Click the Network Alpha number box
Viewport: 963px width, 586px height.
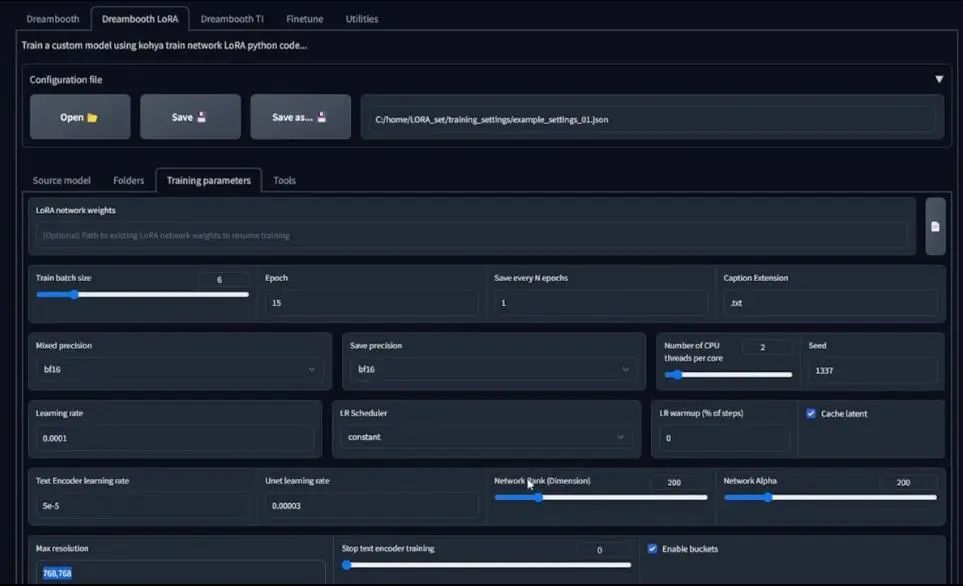[908, 482]
